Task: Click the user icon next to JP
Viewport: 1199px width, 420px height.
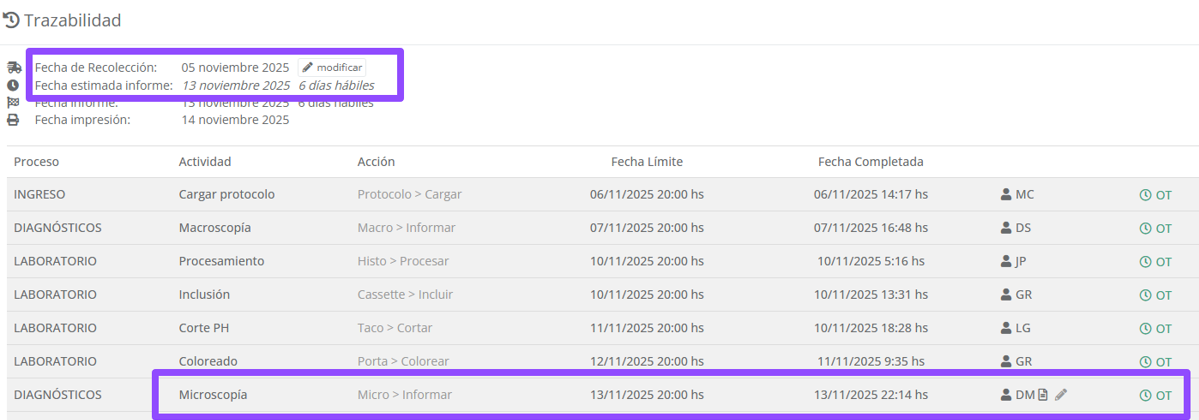Action: coord(1006,262)
